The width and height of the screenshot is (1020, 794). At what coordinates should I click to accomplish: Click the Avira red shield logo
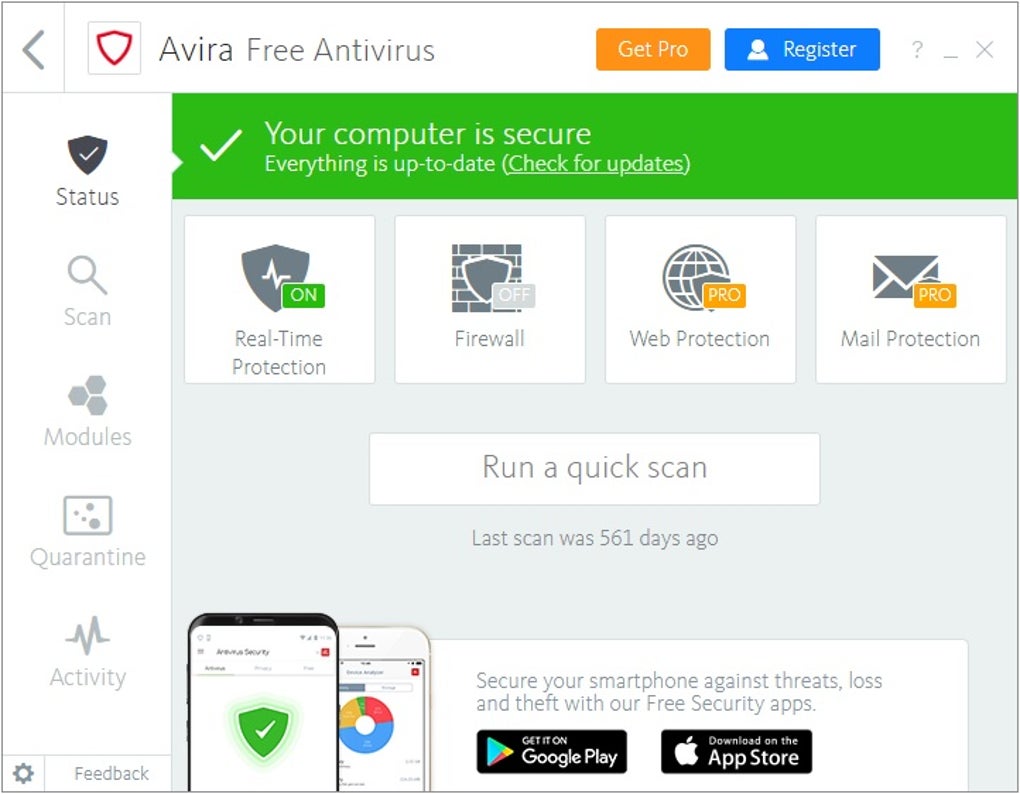tap(114, 48)
